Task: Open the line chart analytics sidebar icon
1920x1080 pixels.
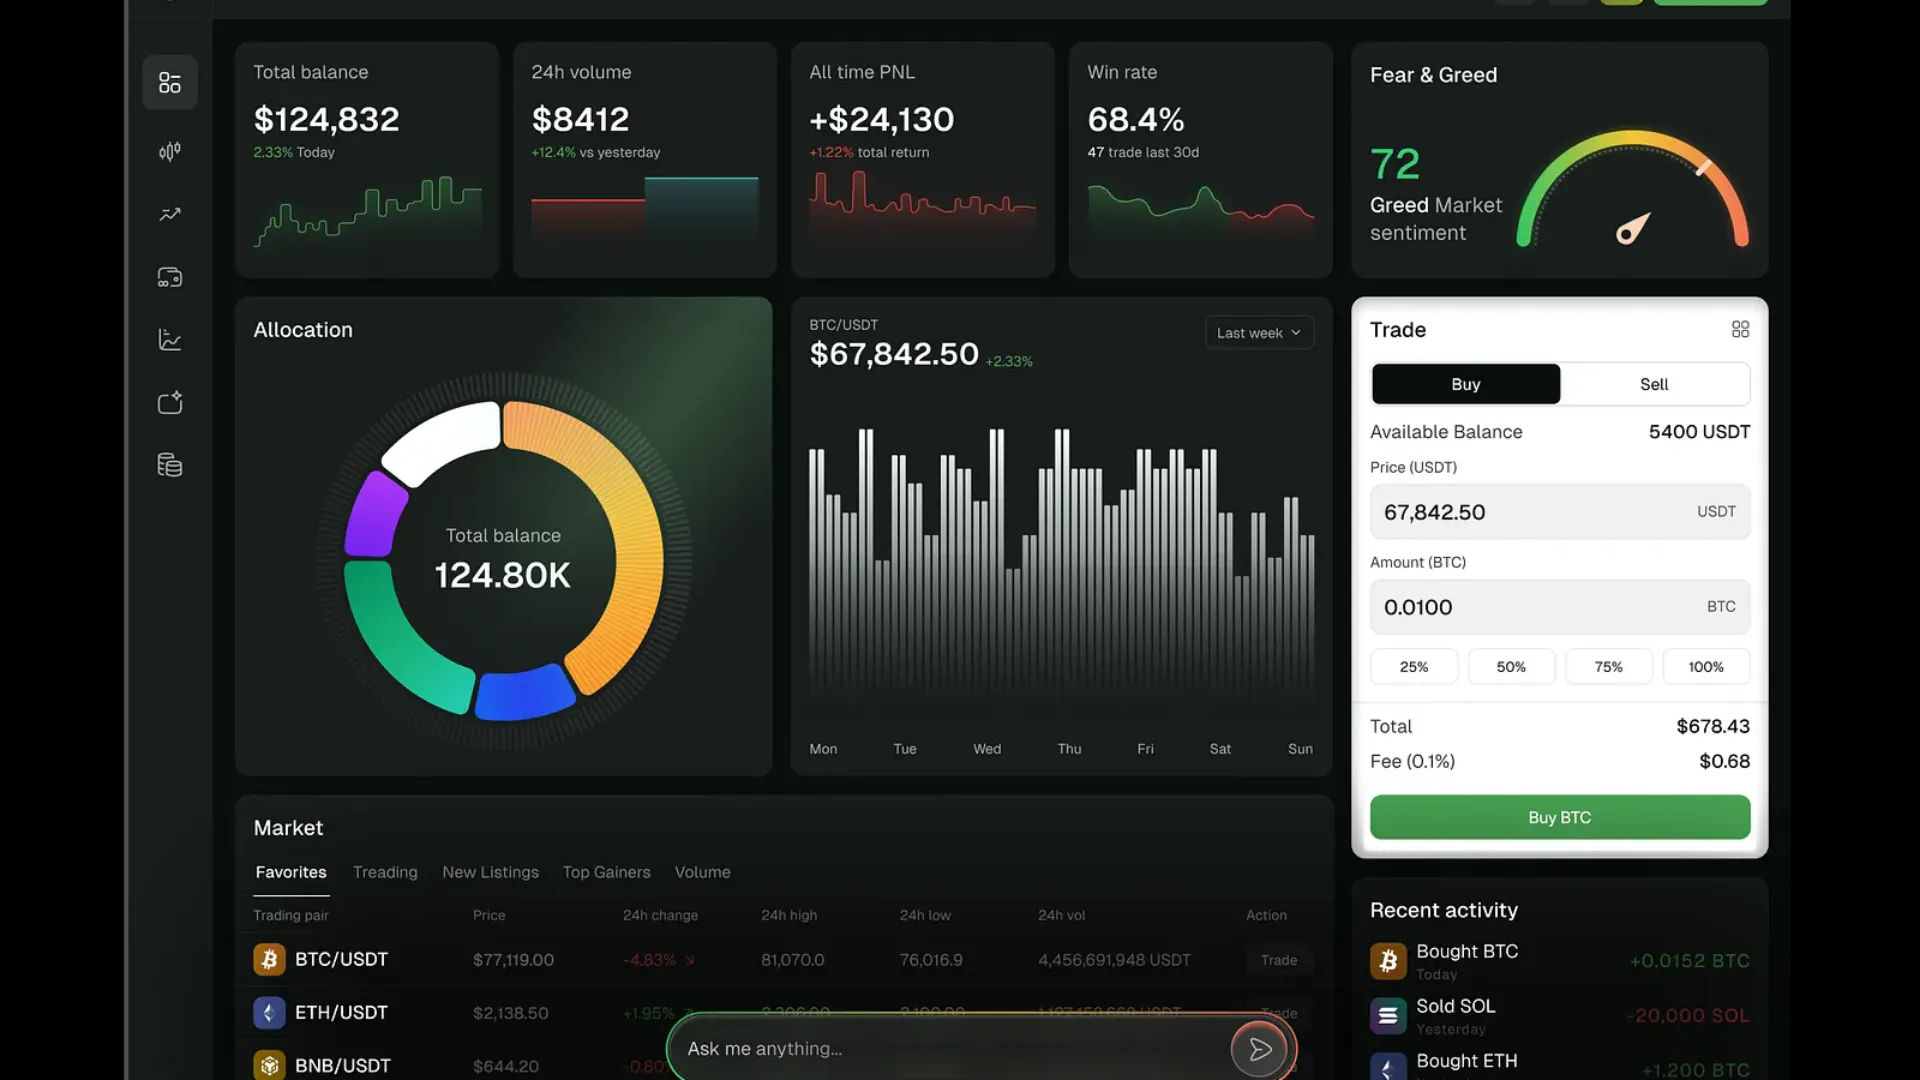Action: click(170, 340)
